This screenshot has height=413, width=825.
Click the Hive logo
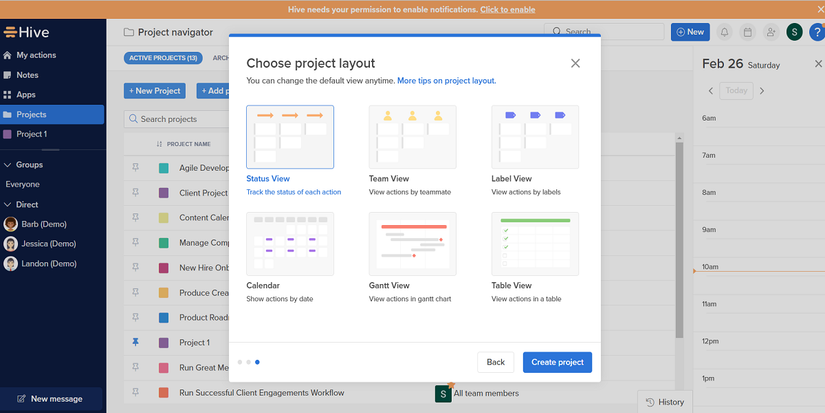(x=26, y=32)
